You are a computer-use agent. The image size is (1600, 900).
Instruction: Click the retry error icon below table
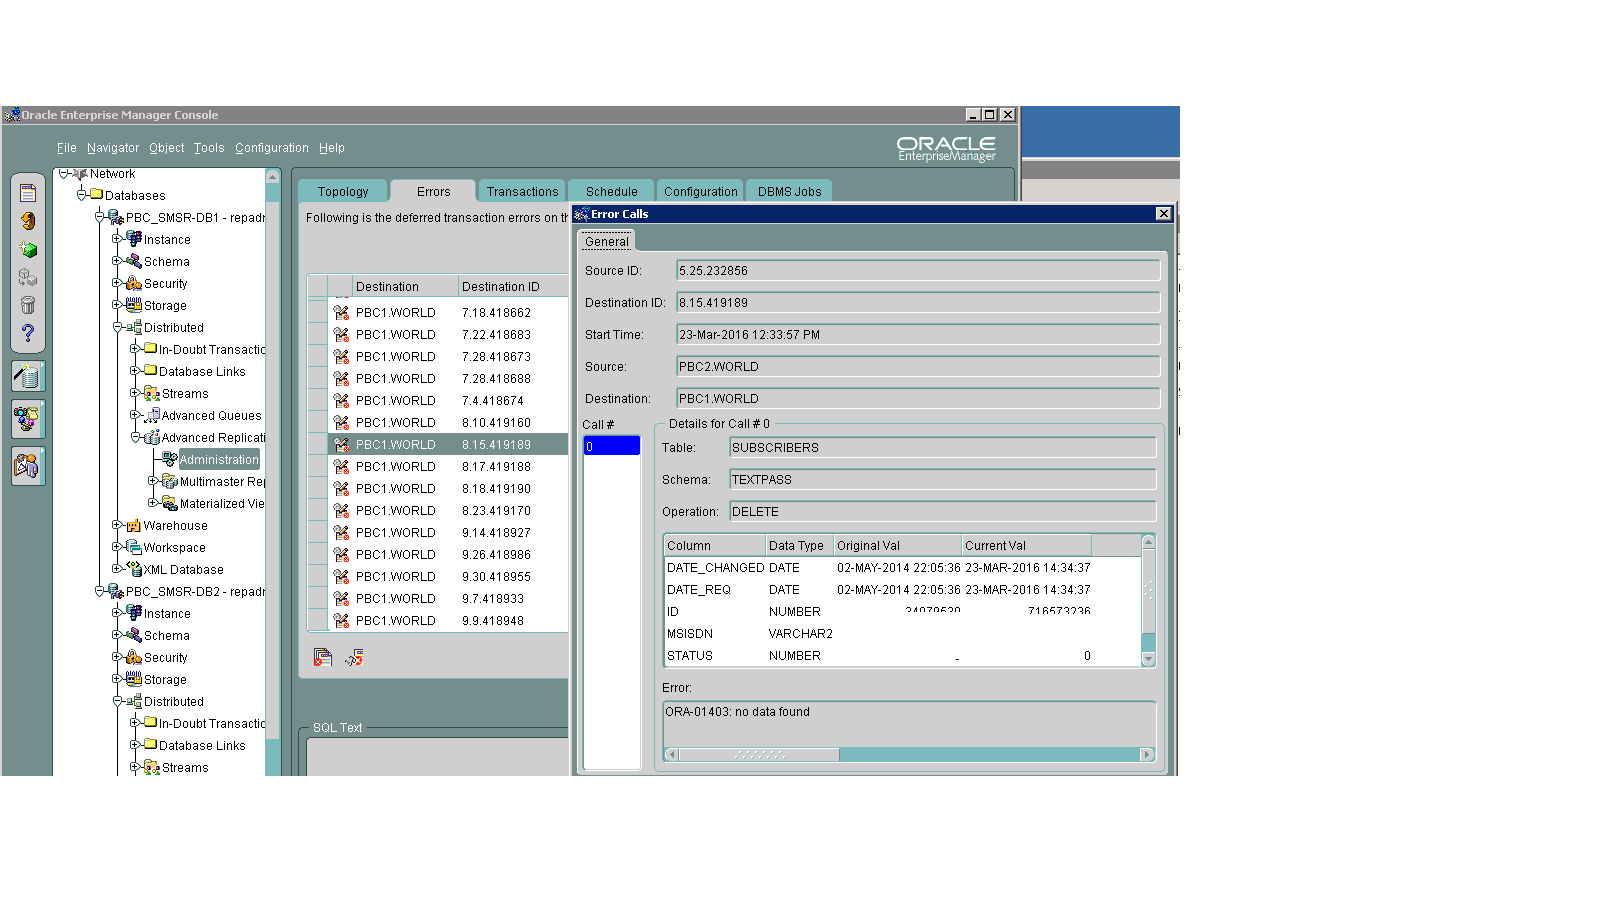coord(354,657)
